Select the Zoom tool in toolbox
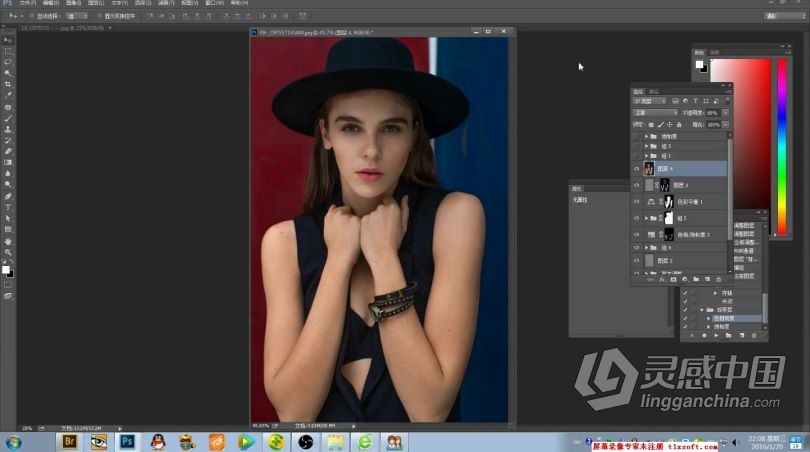 (x=8, y=252)
